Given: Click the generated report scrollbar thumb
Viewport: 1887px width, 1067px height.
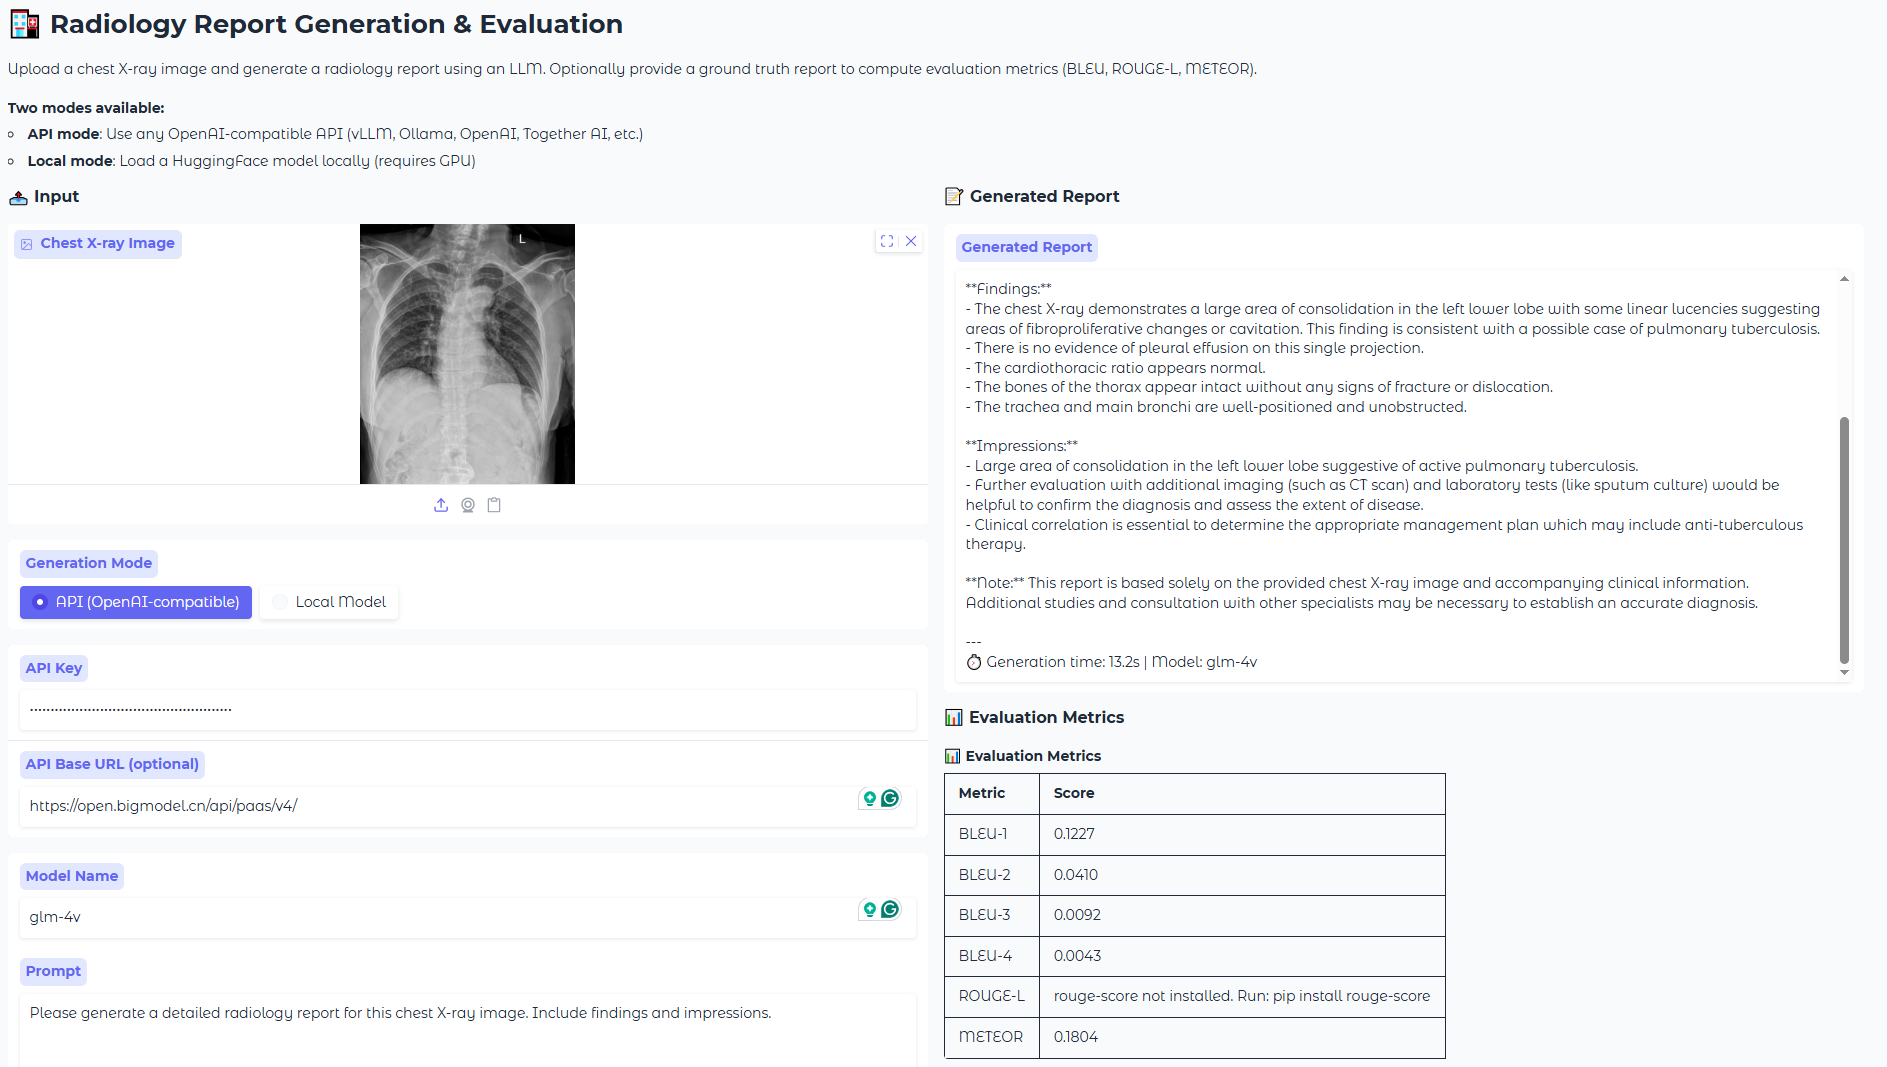Looking at the screenshot, I should 1844,540.
